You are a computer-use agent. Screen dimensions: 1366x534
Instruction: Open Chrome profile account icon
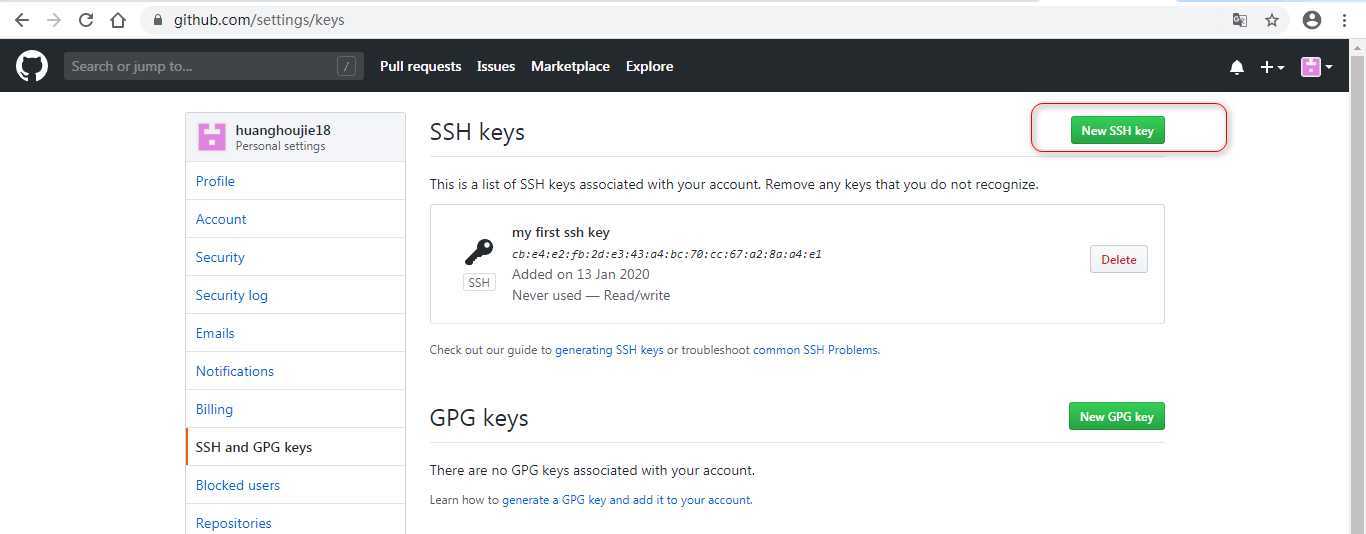(1312, 20)
